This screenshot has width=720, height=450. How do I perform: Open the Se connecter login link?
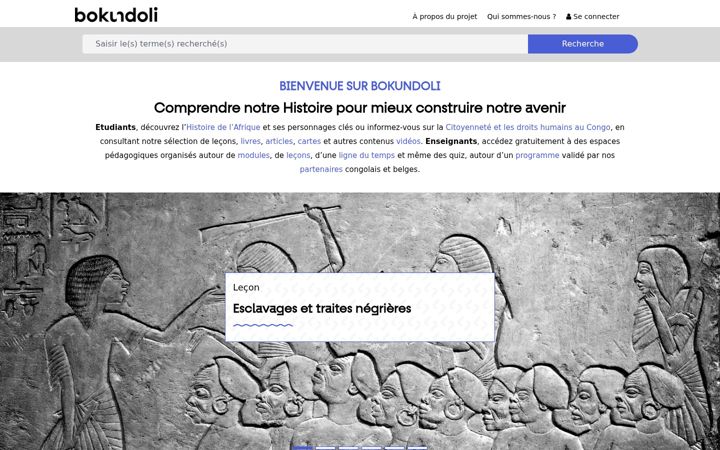coord(592,17)
